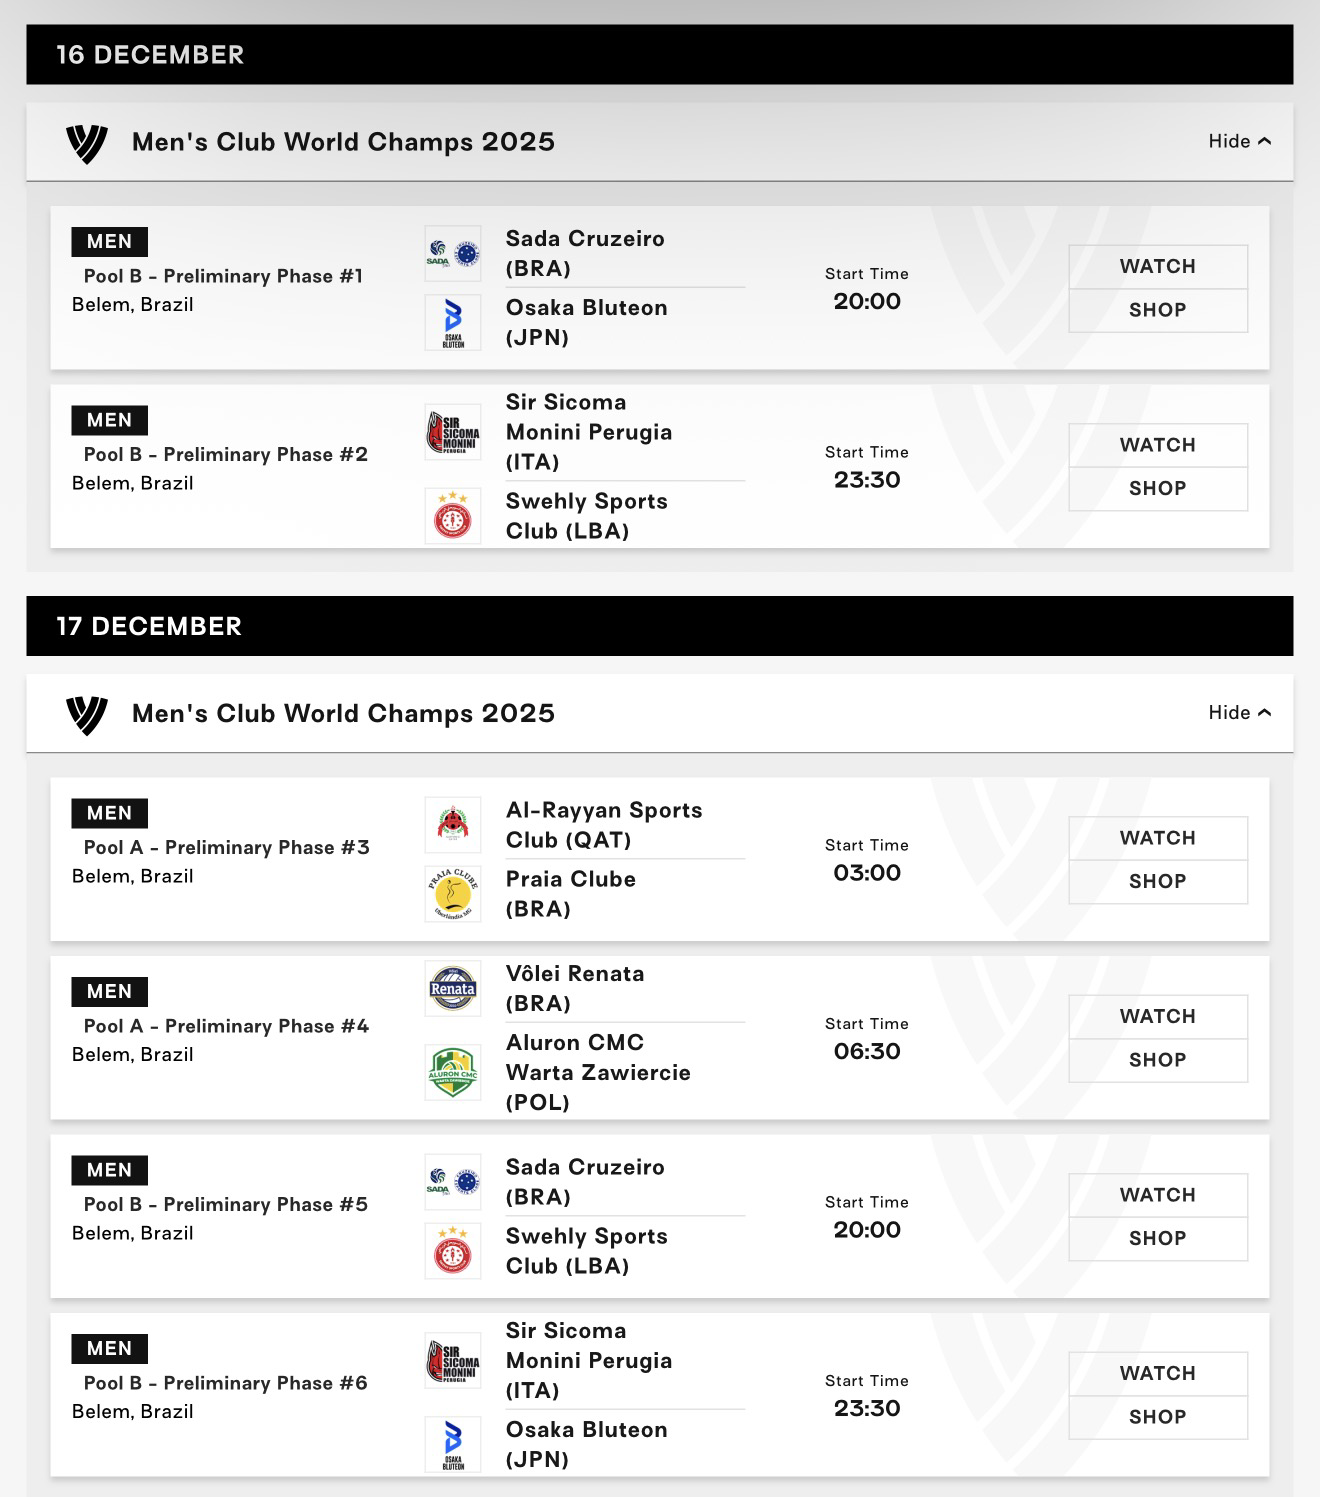Viewport: 1320px width, 1497px height.
Task: Click Vôlei Renata team logo
Action: click(x=453, y=988)
